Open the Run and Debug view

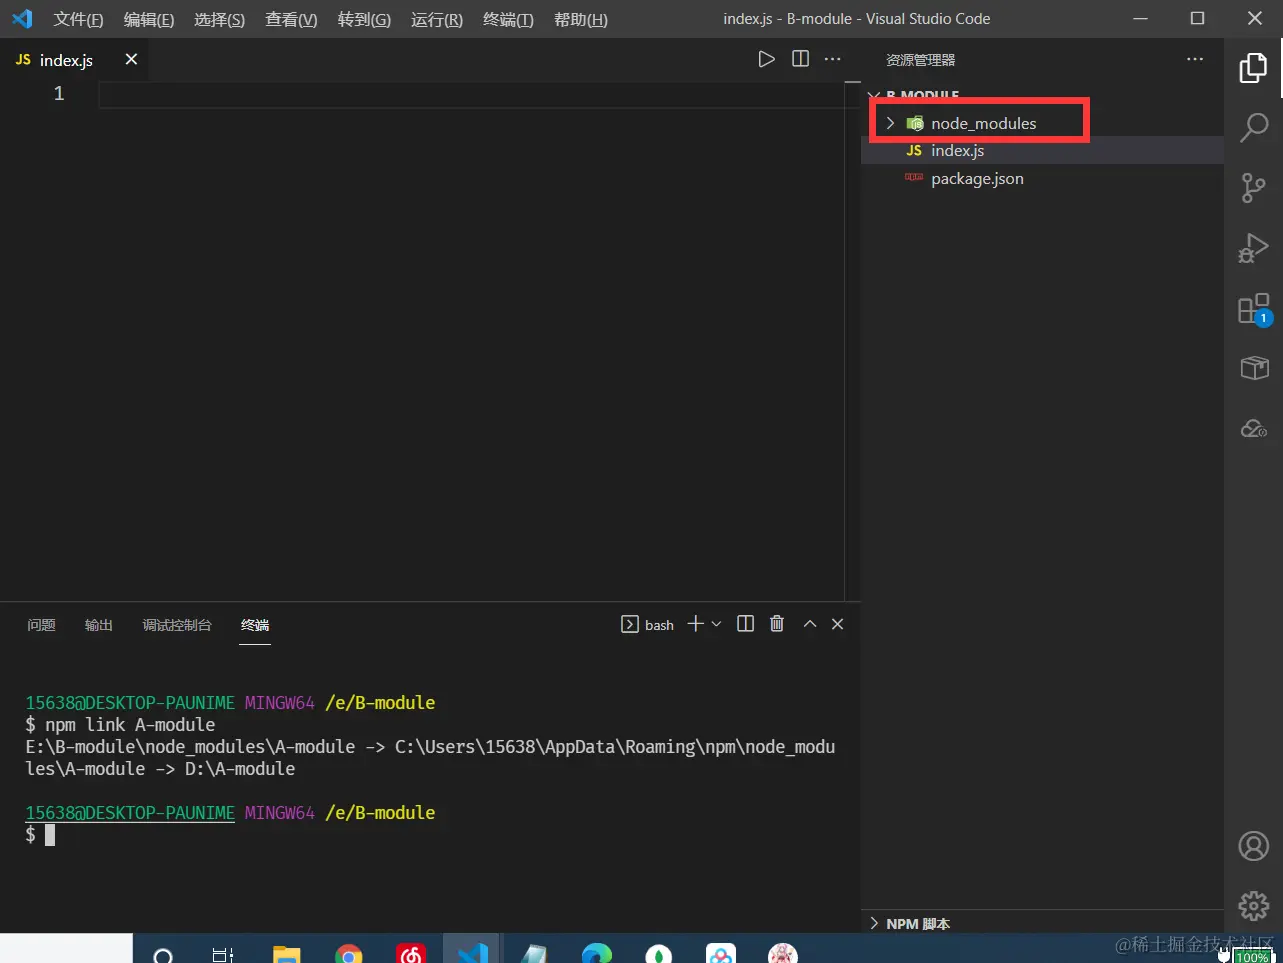(x=1253, y=248)
